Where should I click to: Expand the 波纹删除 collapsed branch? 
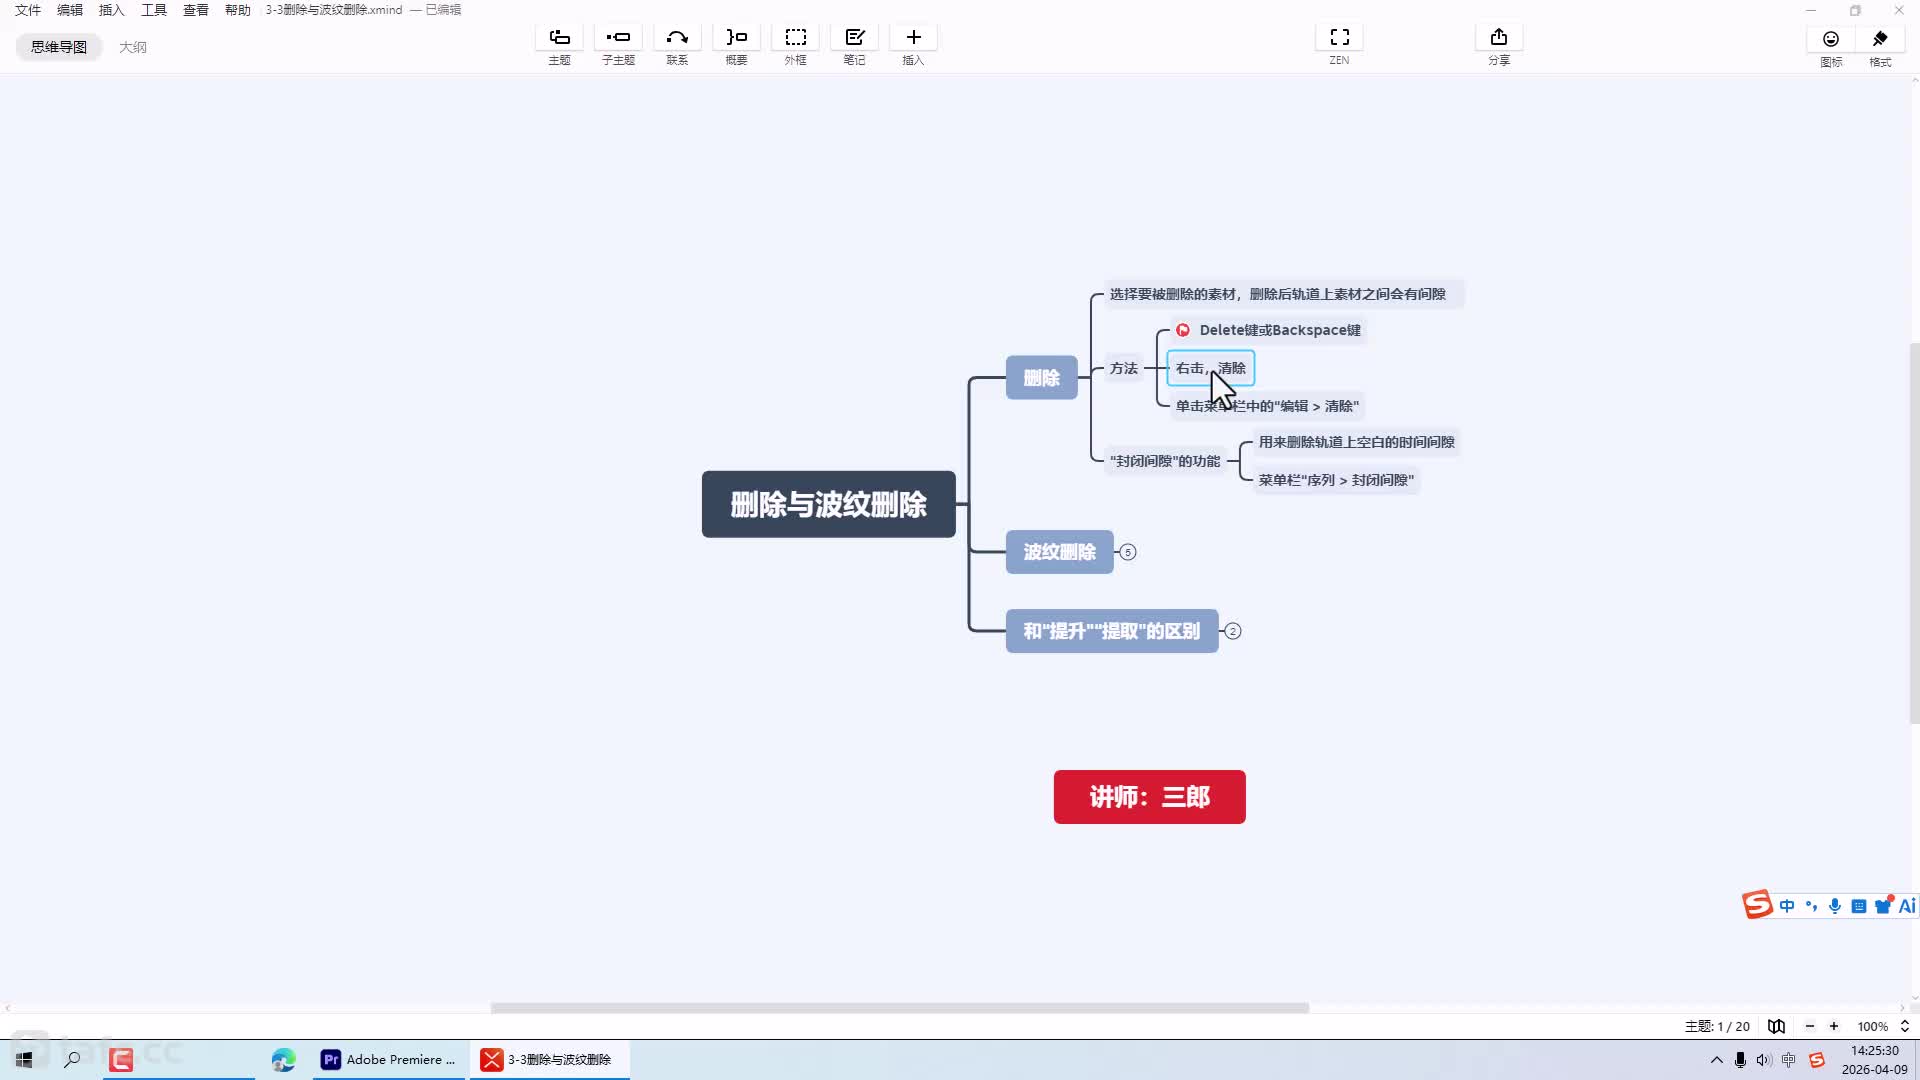click(x=1128, y=552)
